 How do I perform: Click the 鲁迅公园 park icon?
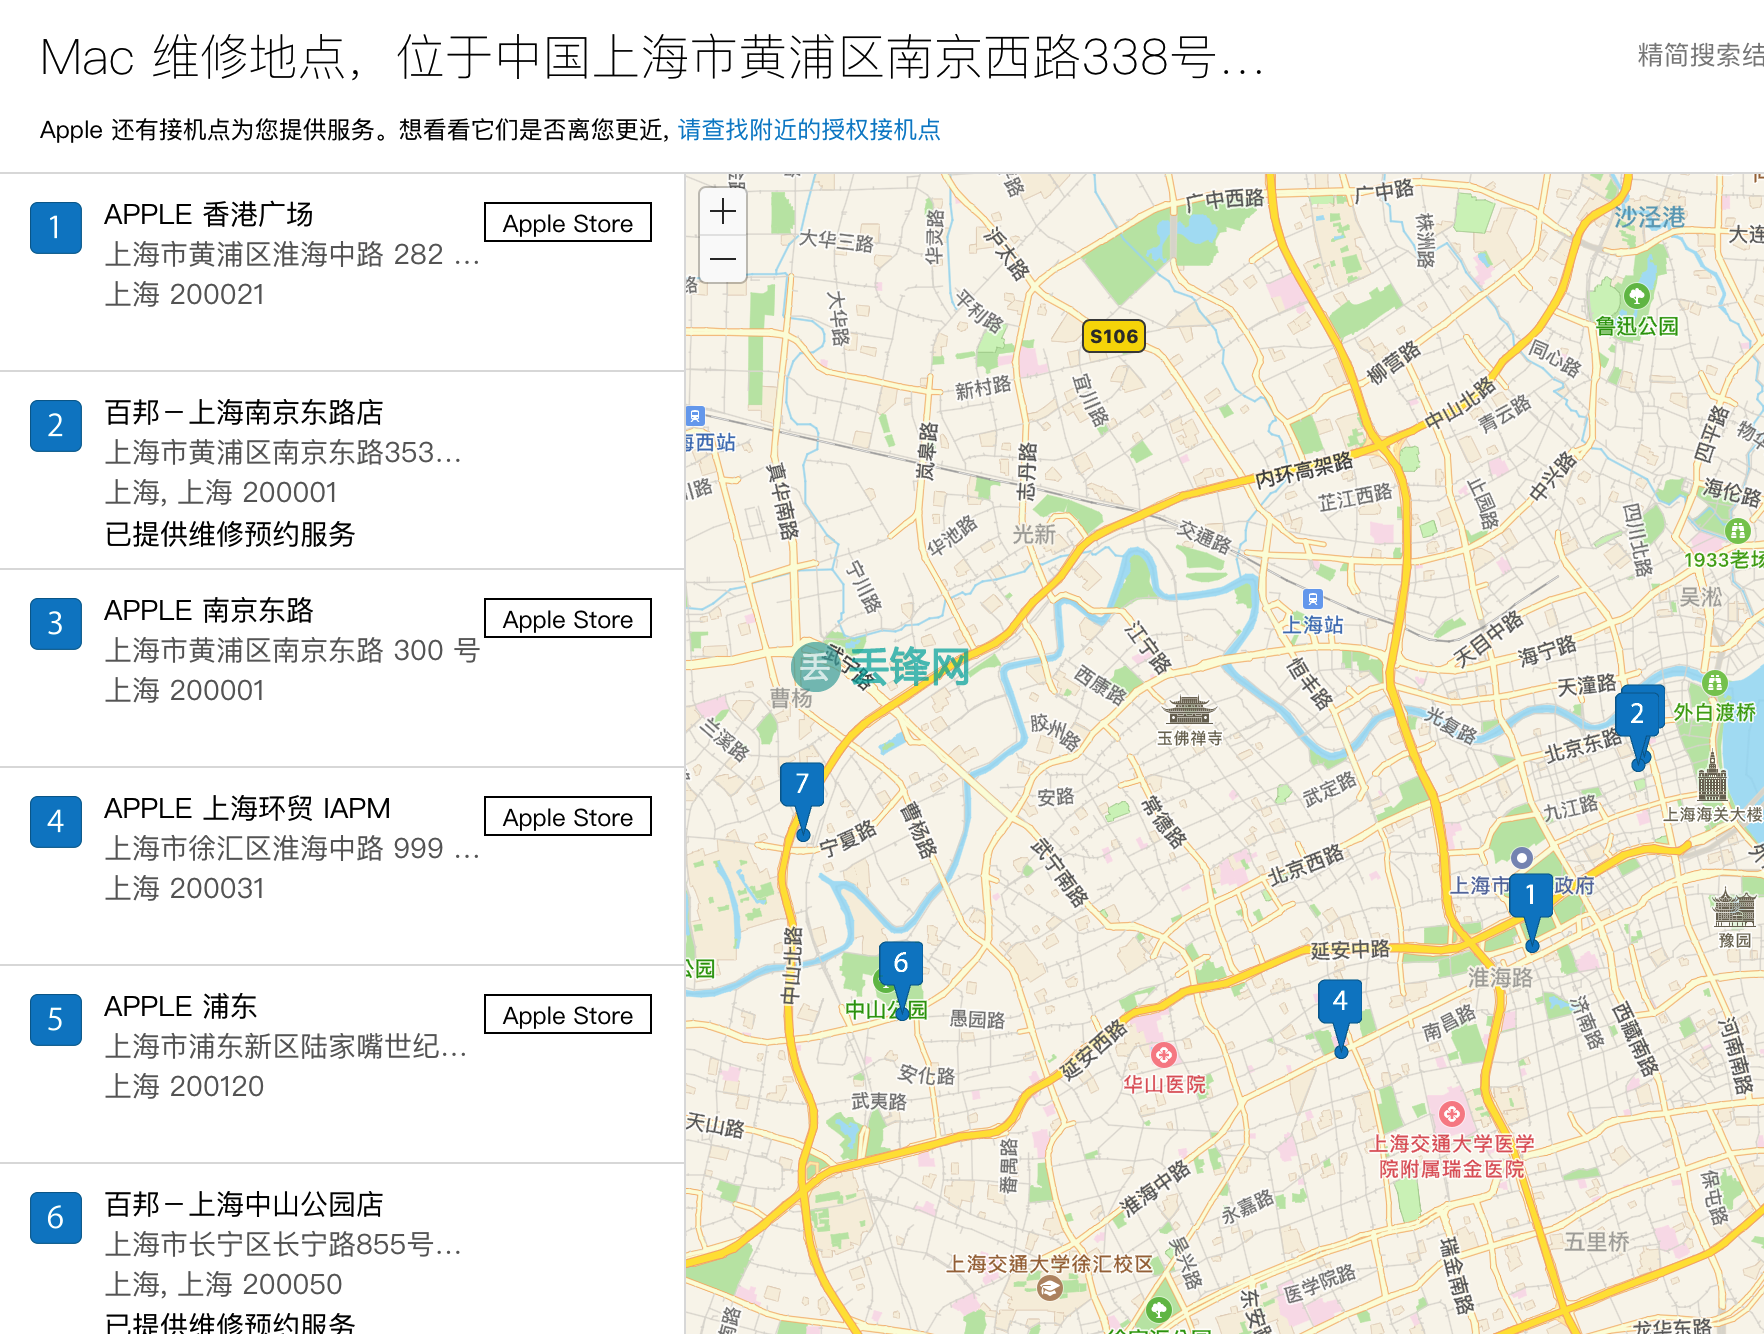click(1637, 296)
